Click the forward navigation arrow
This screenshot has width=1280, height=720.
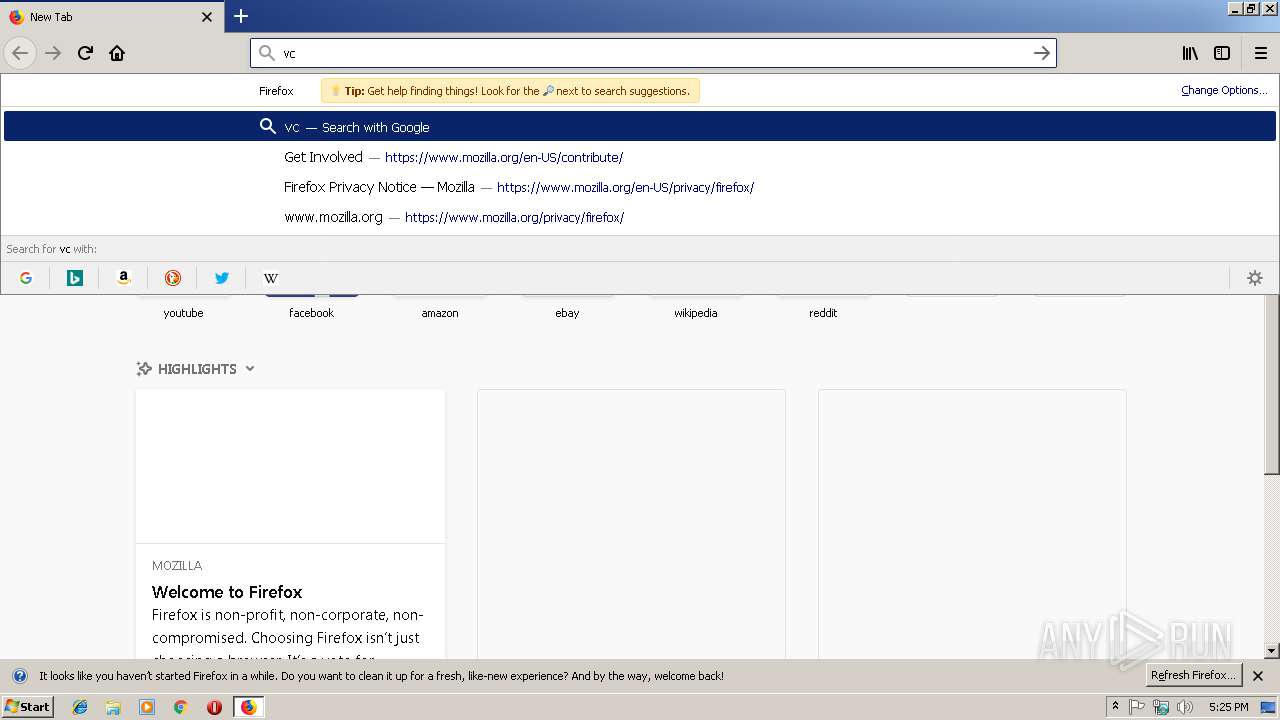(x=53, y=53)
